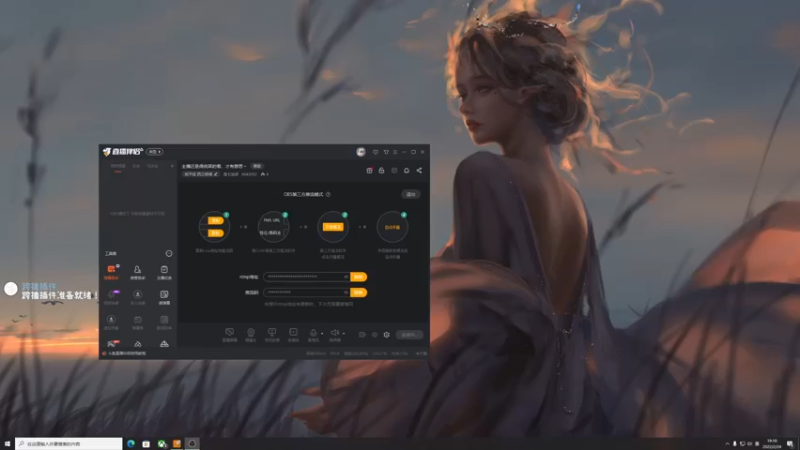The width and height of the screenshot is (800, 450).
Task: Open the Windows Start menu
Action: tap(7, 444)
